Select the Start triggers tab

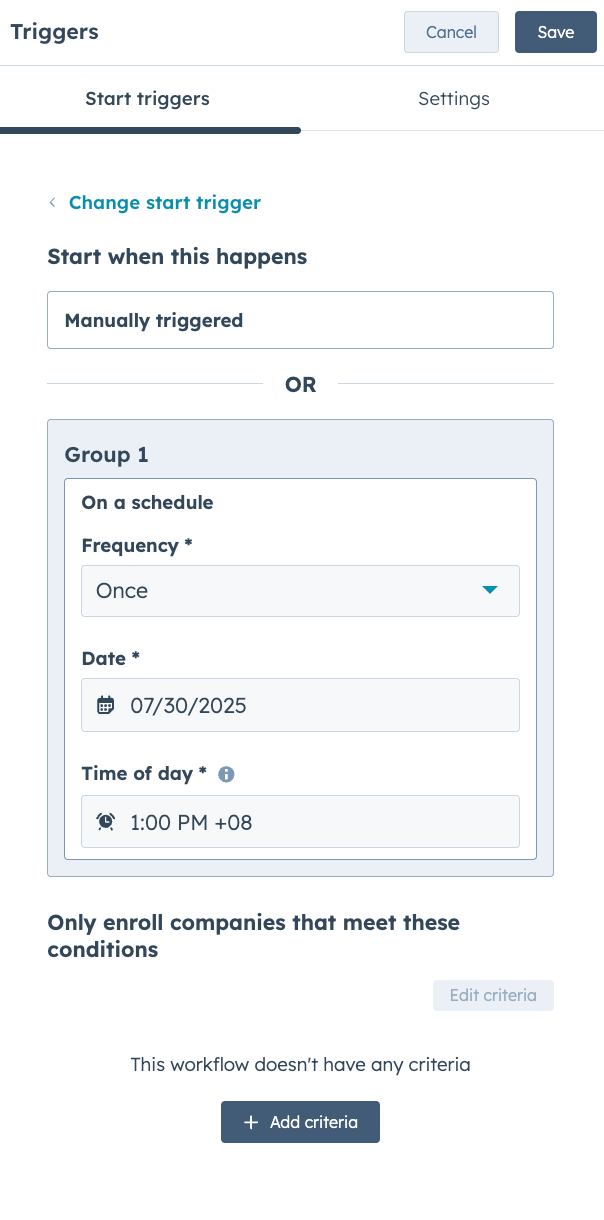(148, 99)
